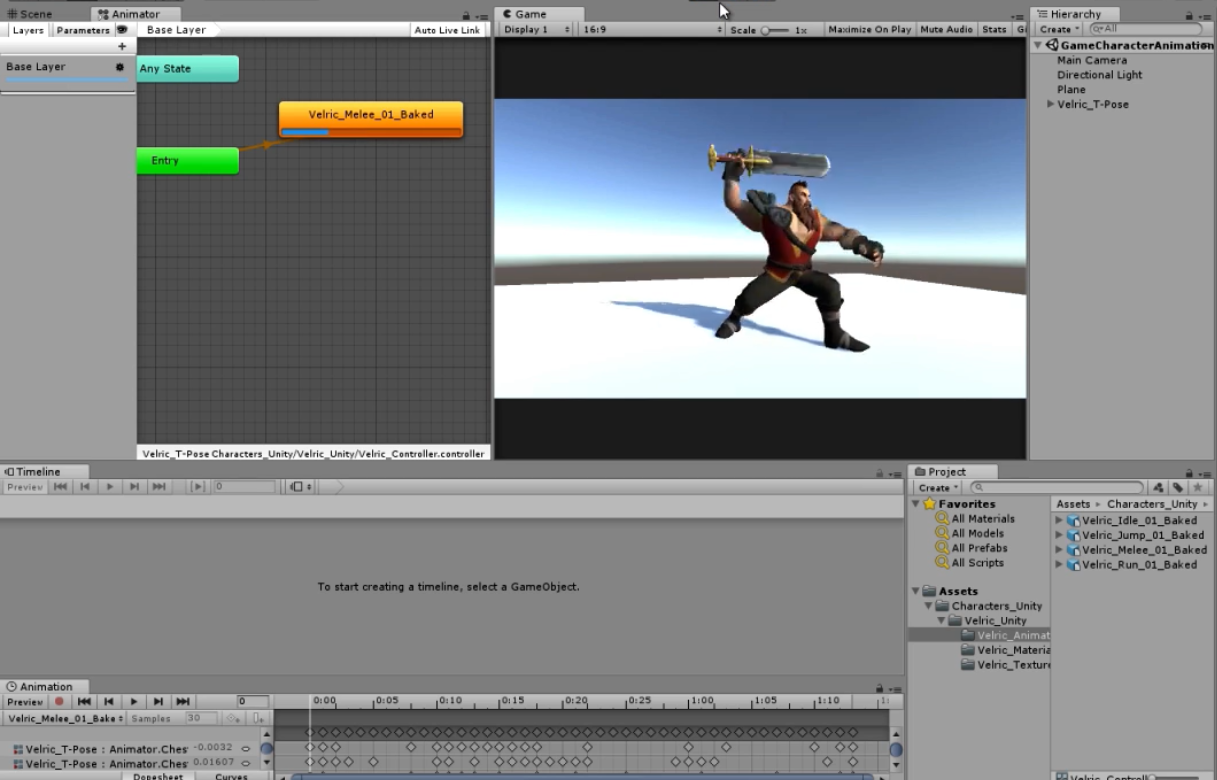Select the Entry node
1217x780 pixels.
(x=188, y=161)
